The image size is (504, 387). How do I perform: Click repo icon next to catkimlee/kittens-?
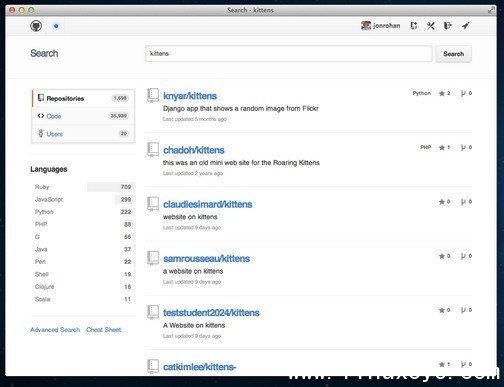(x=153, y=366)
